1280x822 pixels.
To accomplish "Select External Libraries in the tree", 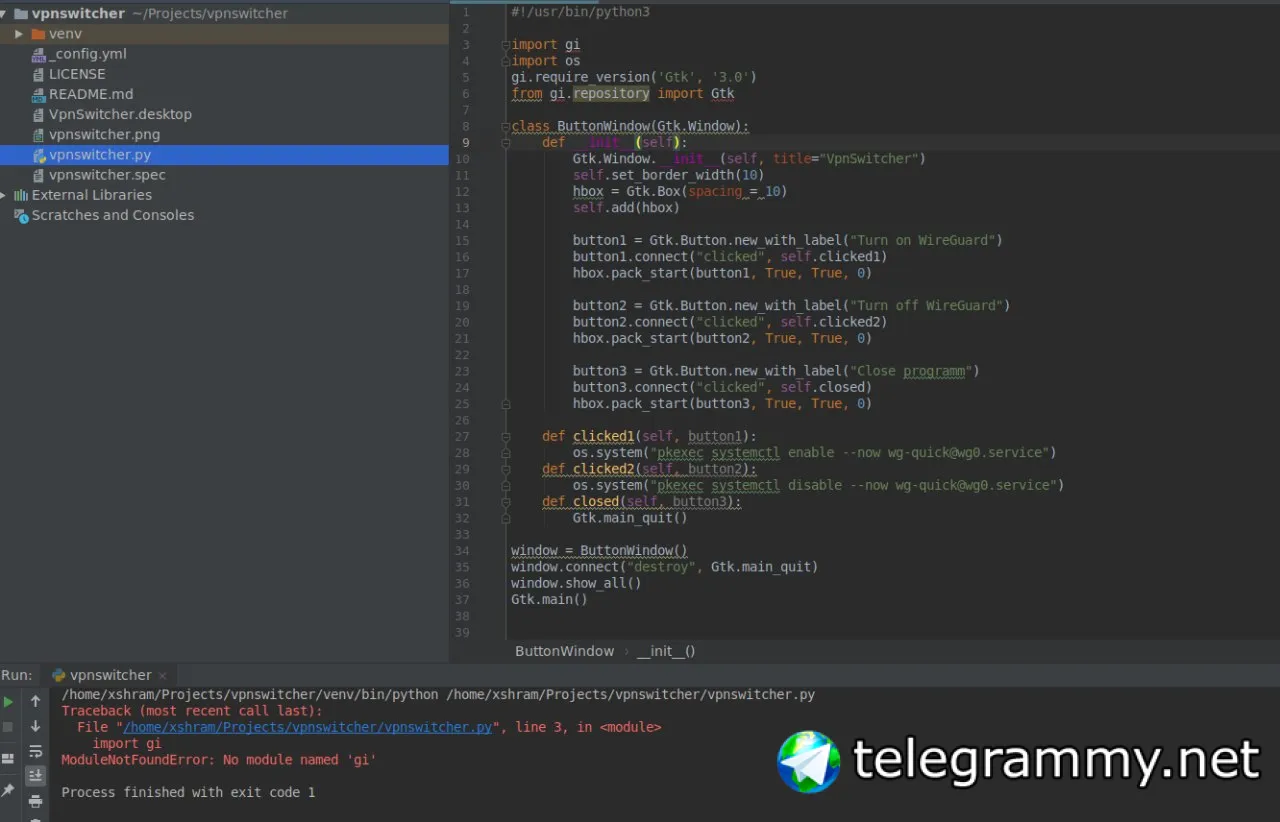I will (x=92, y=195).
